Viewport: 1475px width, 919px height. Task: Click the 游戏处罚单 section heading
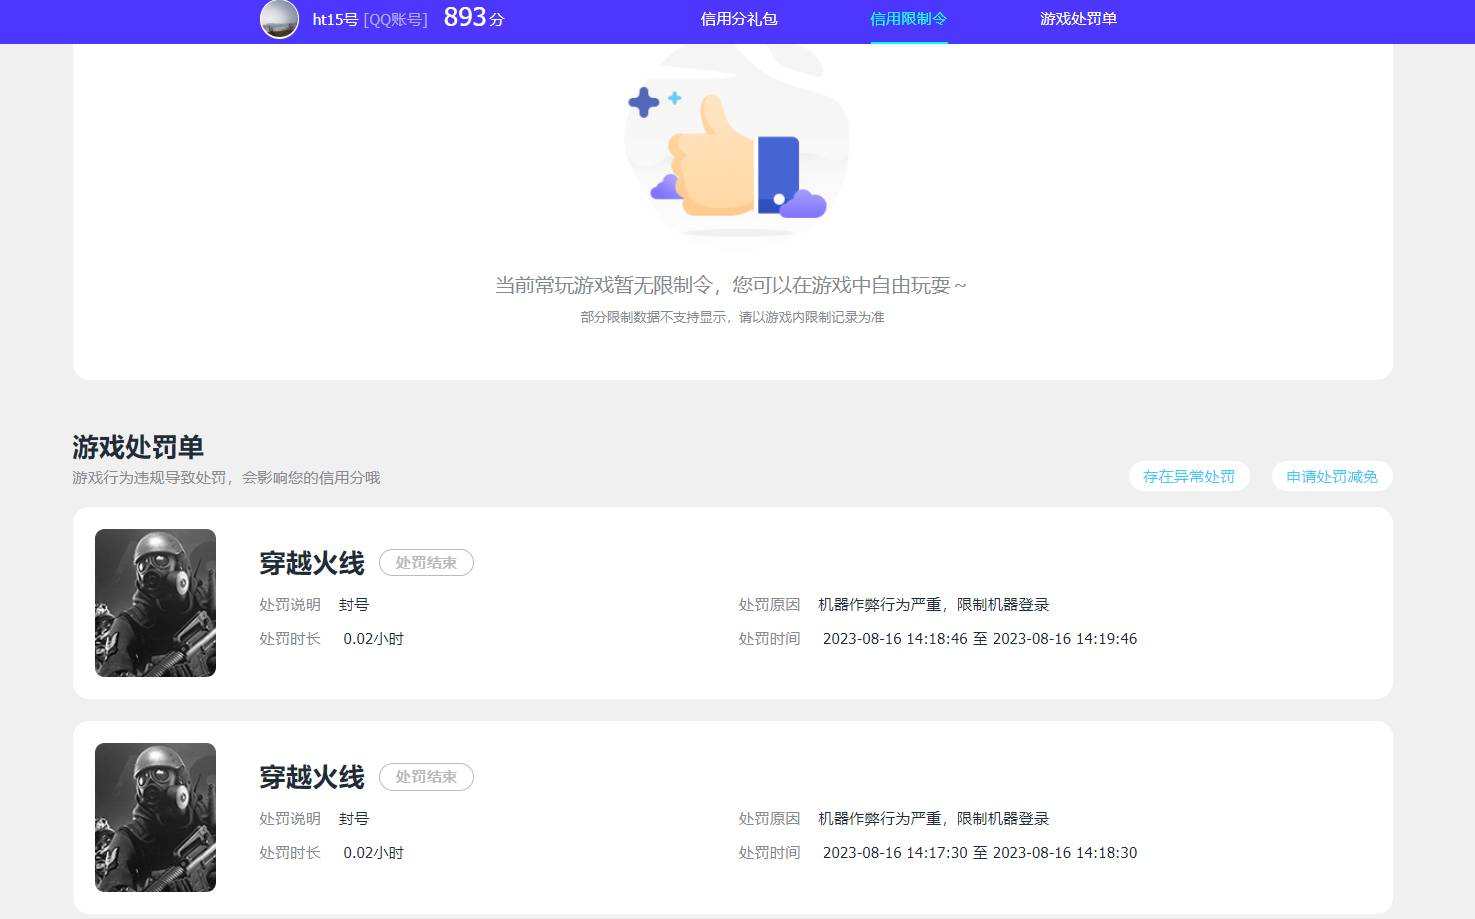(138, 447)
